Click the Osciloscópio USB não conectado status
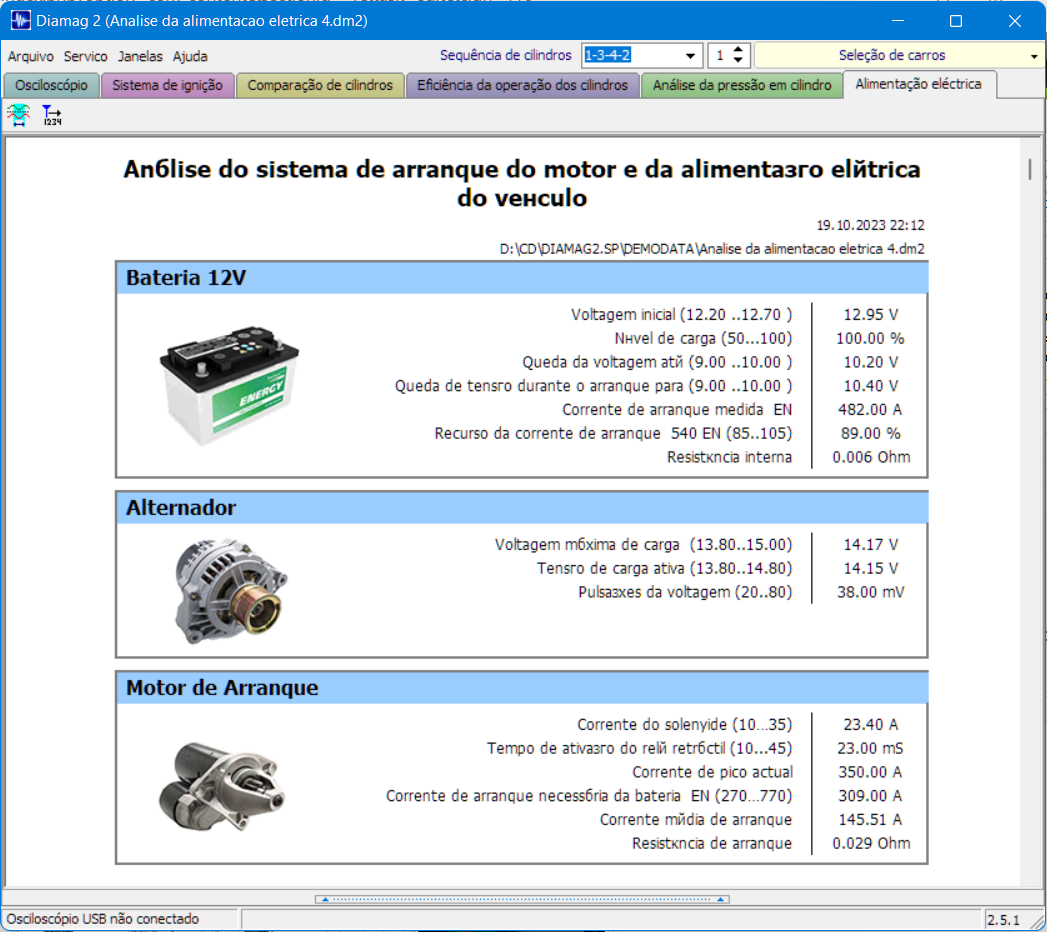Viewport: 1047px width, 932px height. [x=103, y=919]
